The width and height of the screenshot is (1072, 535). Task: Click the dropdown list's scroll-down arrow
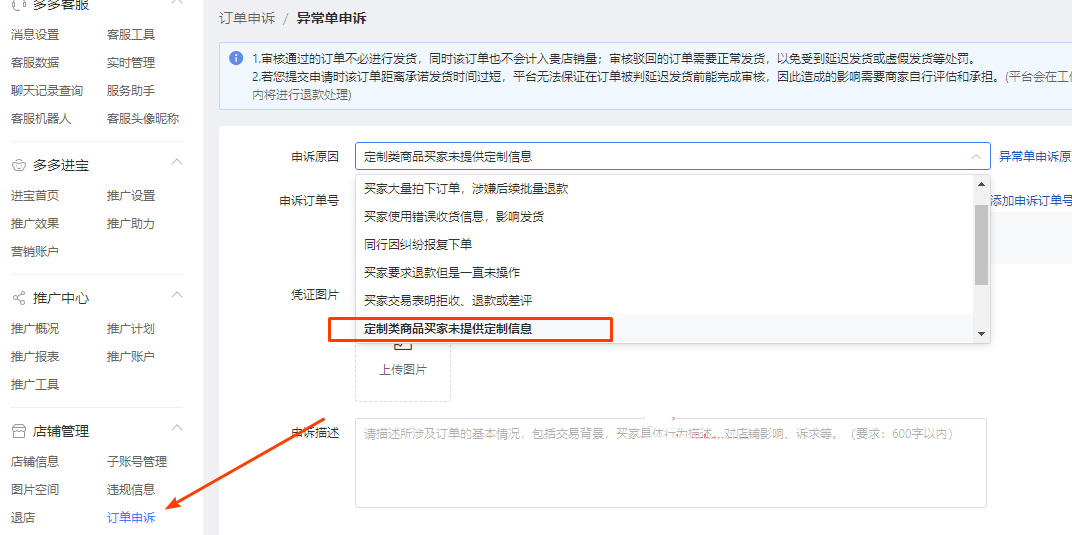(981, 334)
